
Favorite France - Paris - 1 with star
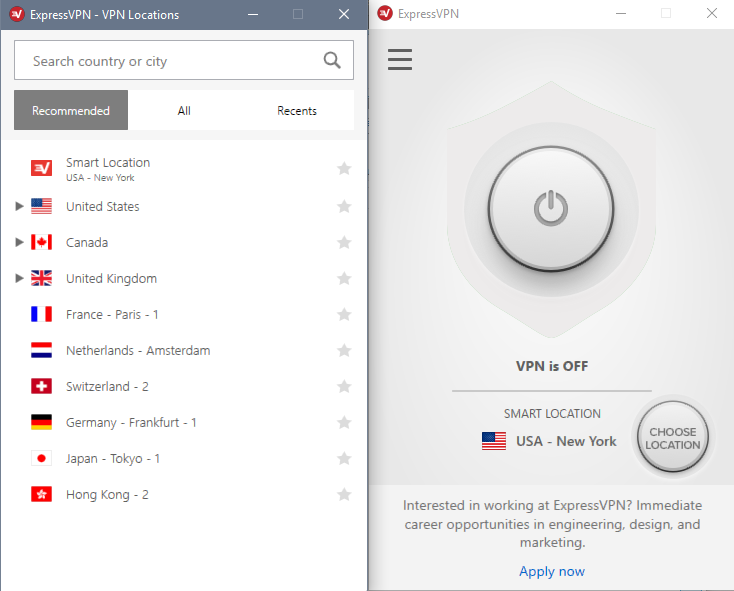pyautogui.click(x=344, y=314)
